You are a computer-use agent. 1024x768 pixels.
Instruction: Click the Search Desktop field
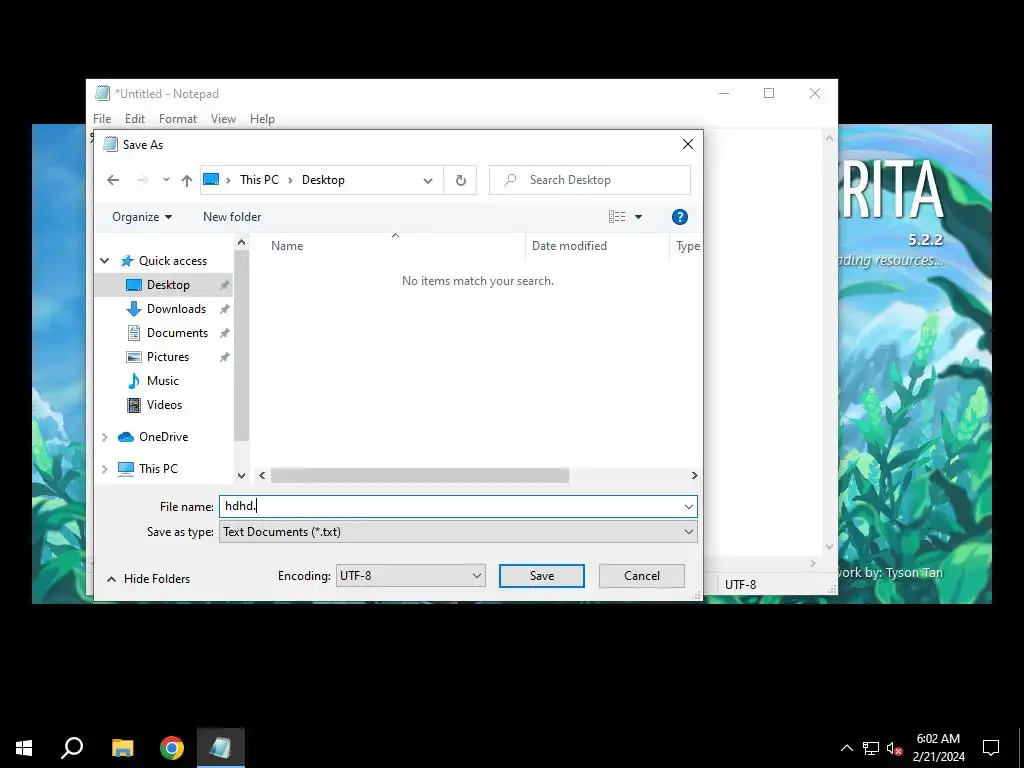coord(590,180)
